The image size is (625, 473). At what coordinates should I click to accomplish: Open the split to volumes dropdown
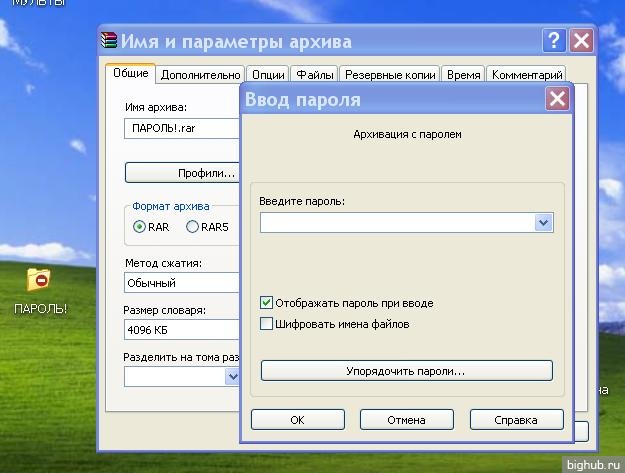point(232,377)
